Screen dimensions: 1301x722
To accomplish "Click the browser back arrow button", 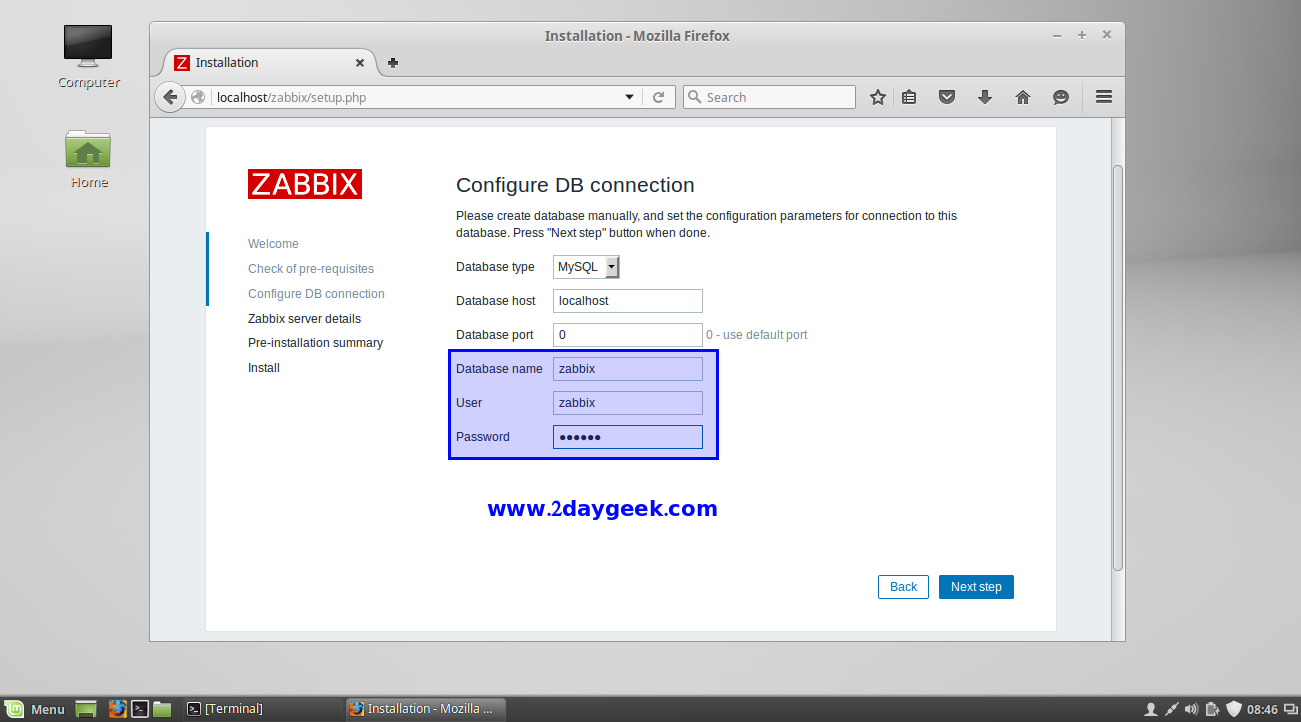I will click(x=170, y=97).
